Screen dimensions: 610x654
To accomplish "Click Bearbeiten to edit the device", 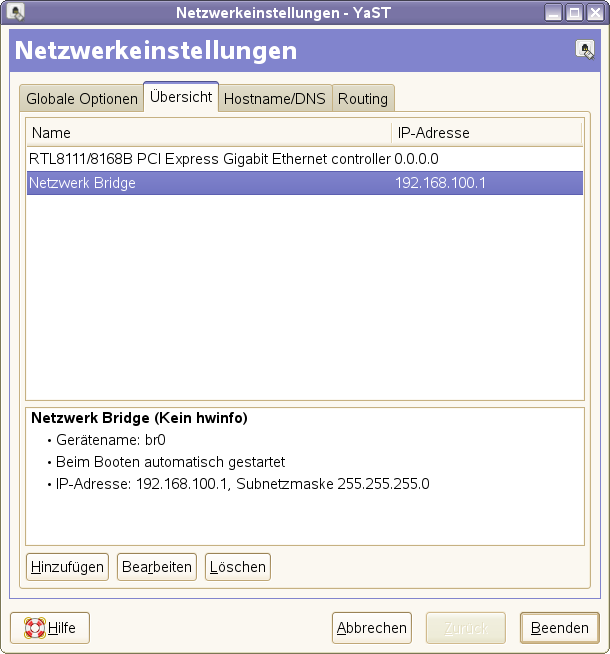I will (157, 567).
